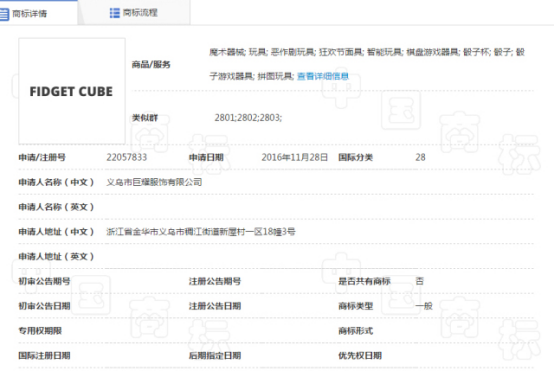
Task: Click the 后期指定日期 label
Action: (215, 355)
